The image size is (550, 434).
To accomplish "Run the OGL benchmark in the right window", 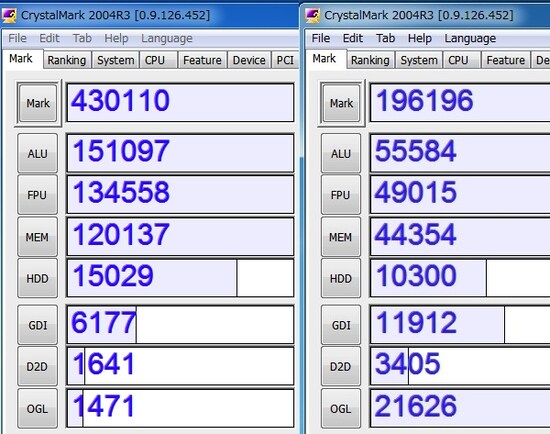I will (341, 408).
